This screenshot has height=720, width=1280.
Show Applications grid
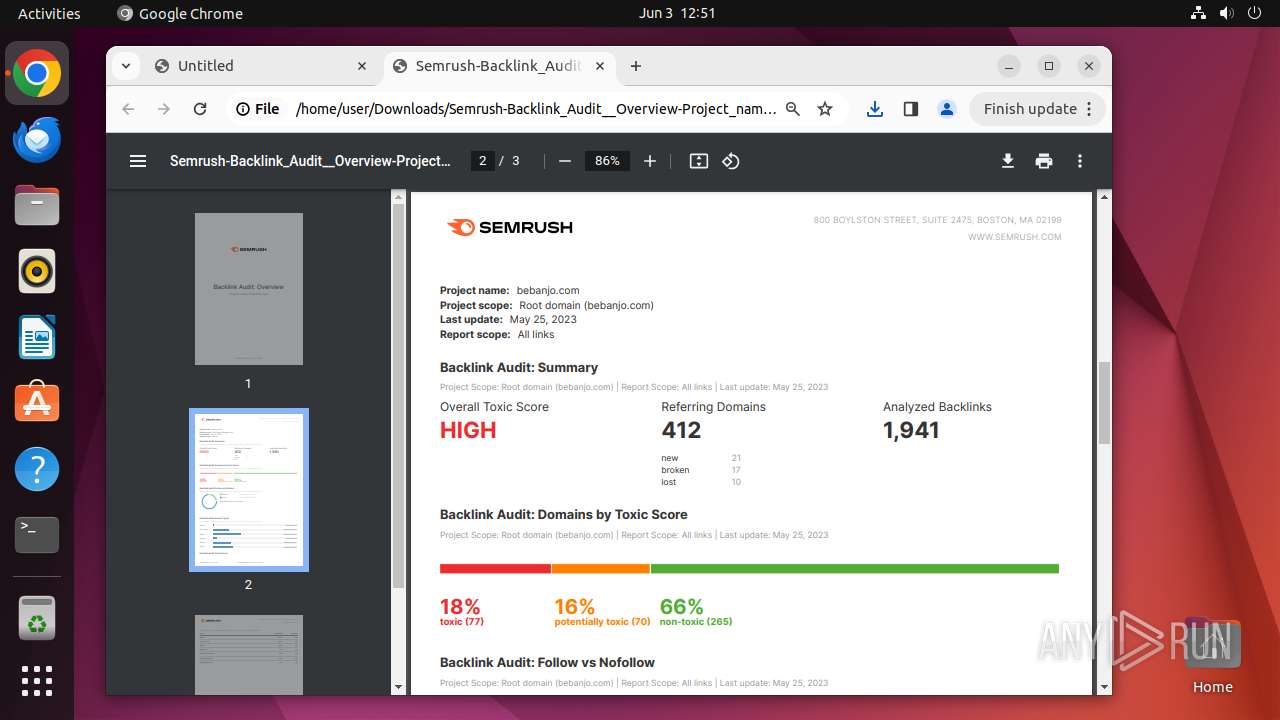[x=37, y=681]
